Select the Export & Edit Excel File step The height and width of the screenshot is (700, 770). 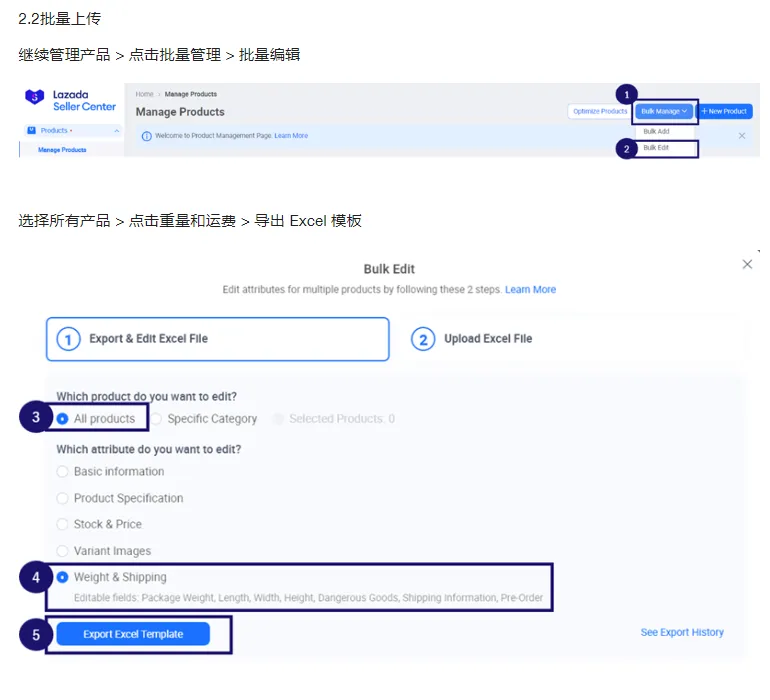(x=218, y=339)
